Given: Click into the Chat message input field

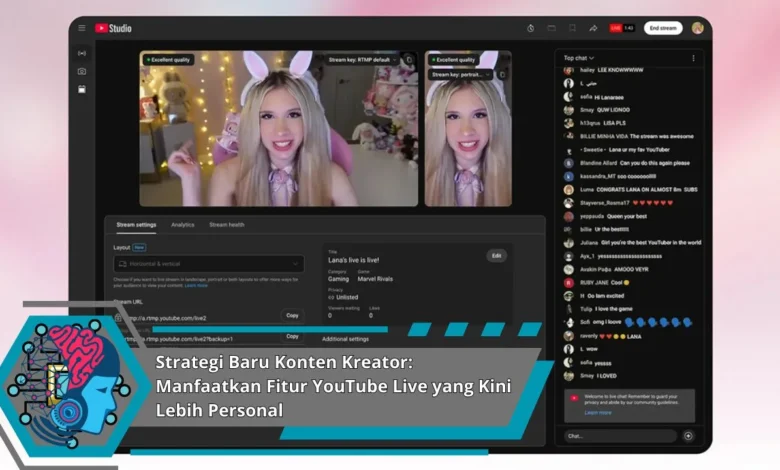Looking at the screenshot, I should pos(620,436).
